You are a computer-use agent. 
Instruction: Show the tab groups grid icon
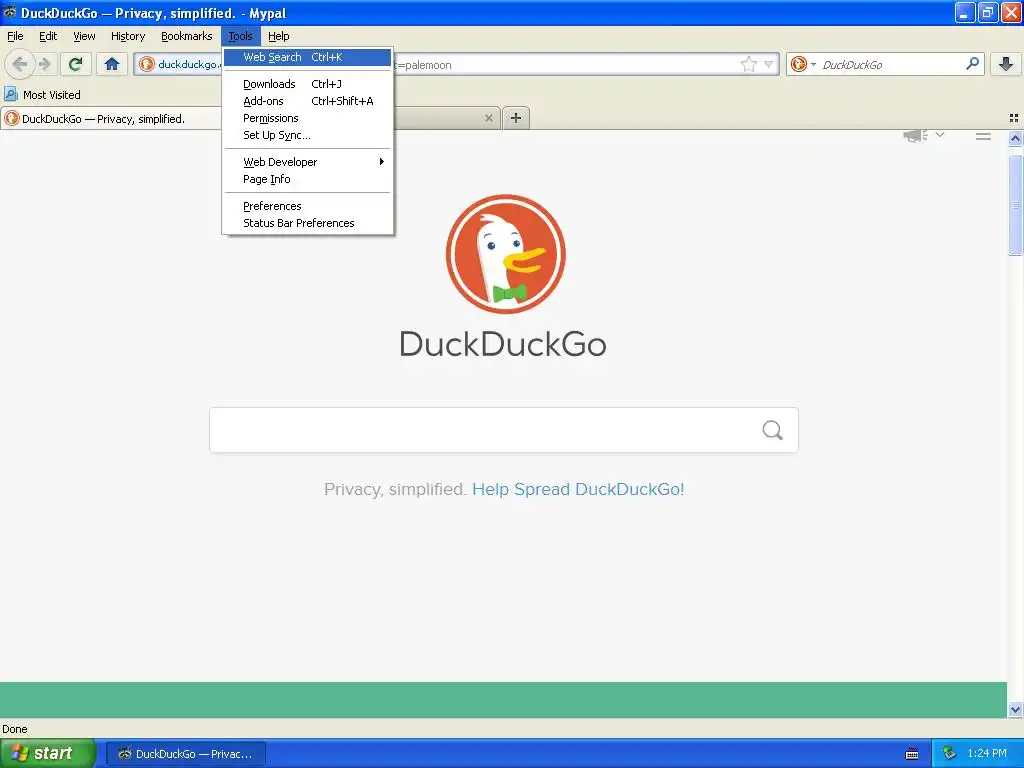click(x=1014, y=118)
